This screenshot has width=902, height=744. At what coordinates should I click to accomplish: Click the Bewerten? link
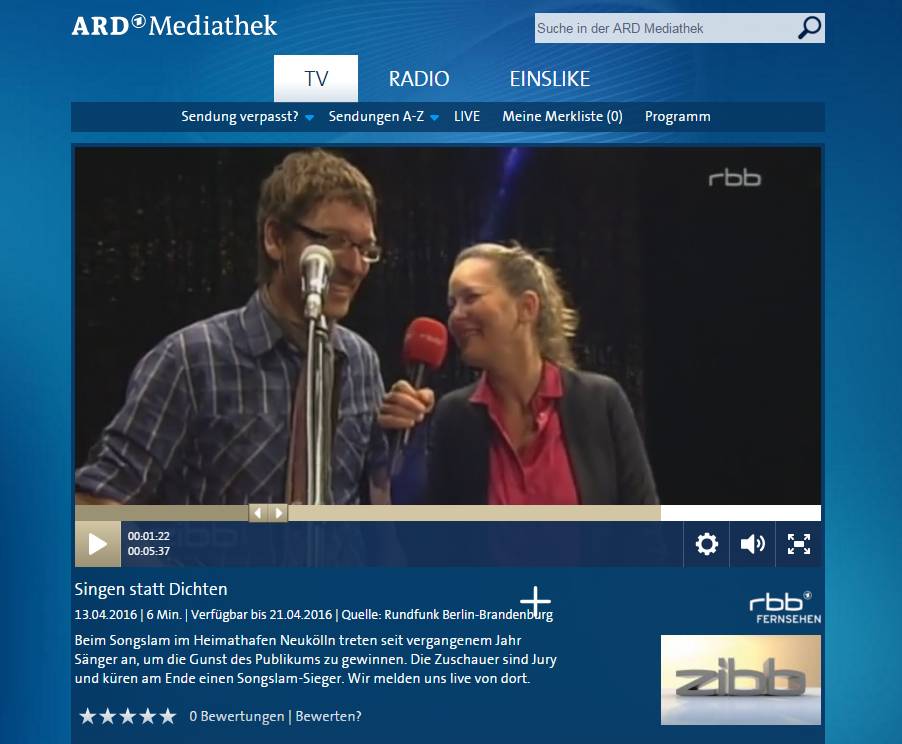pos(328,716)
